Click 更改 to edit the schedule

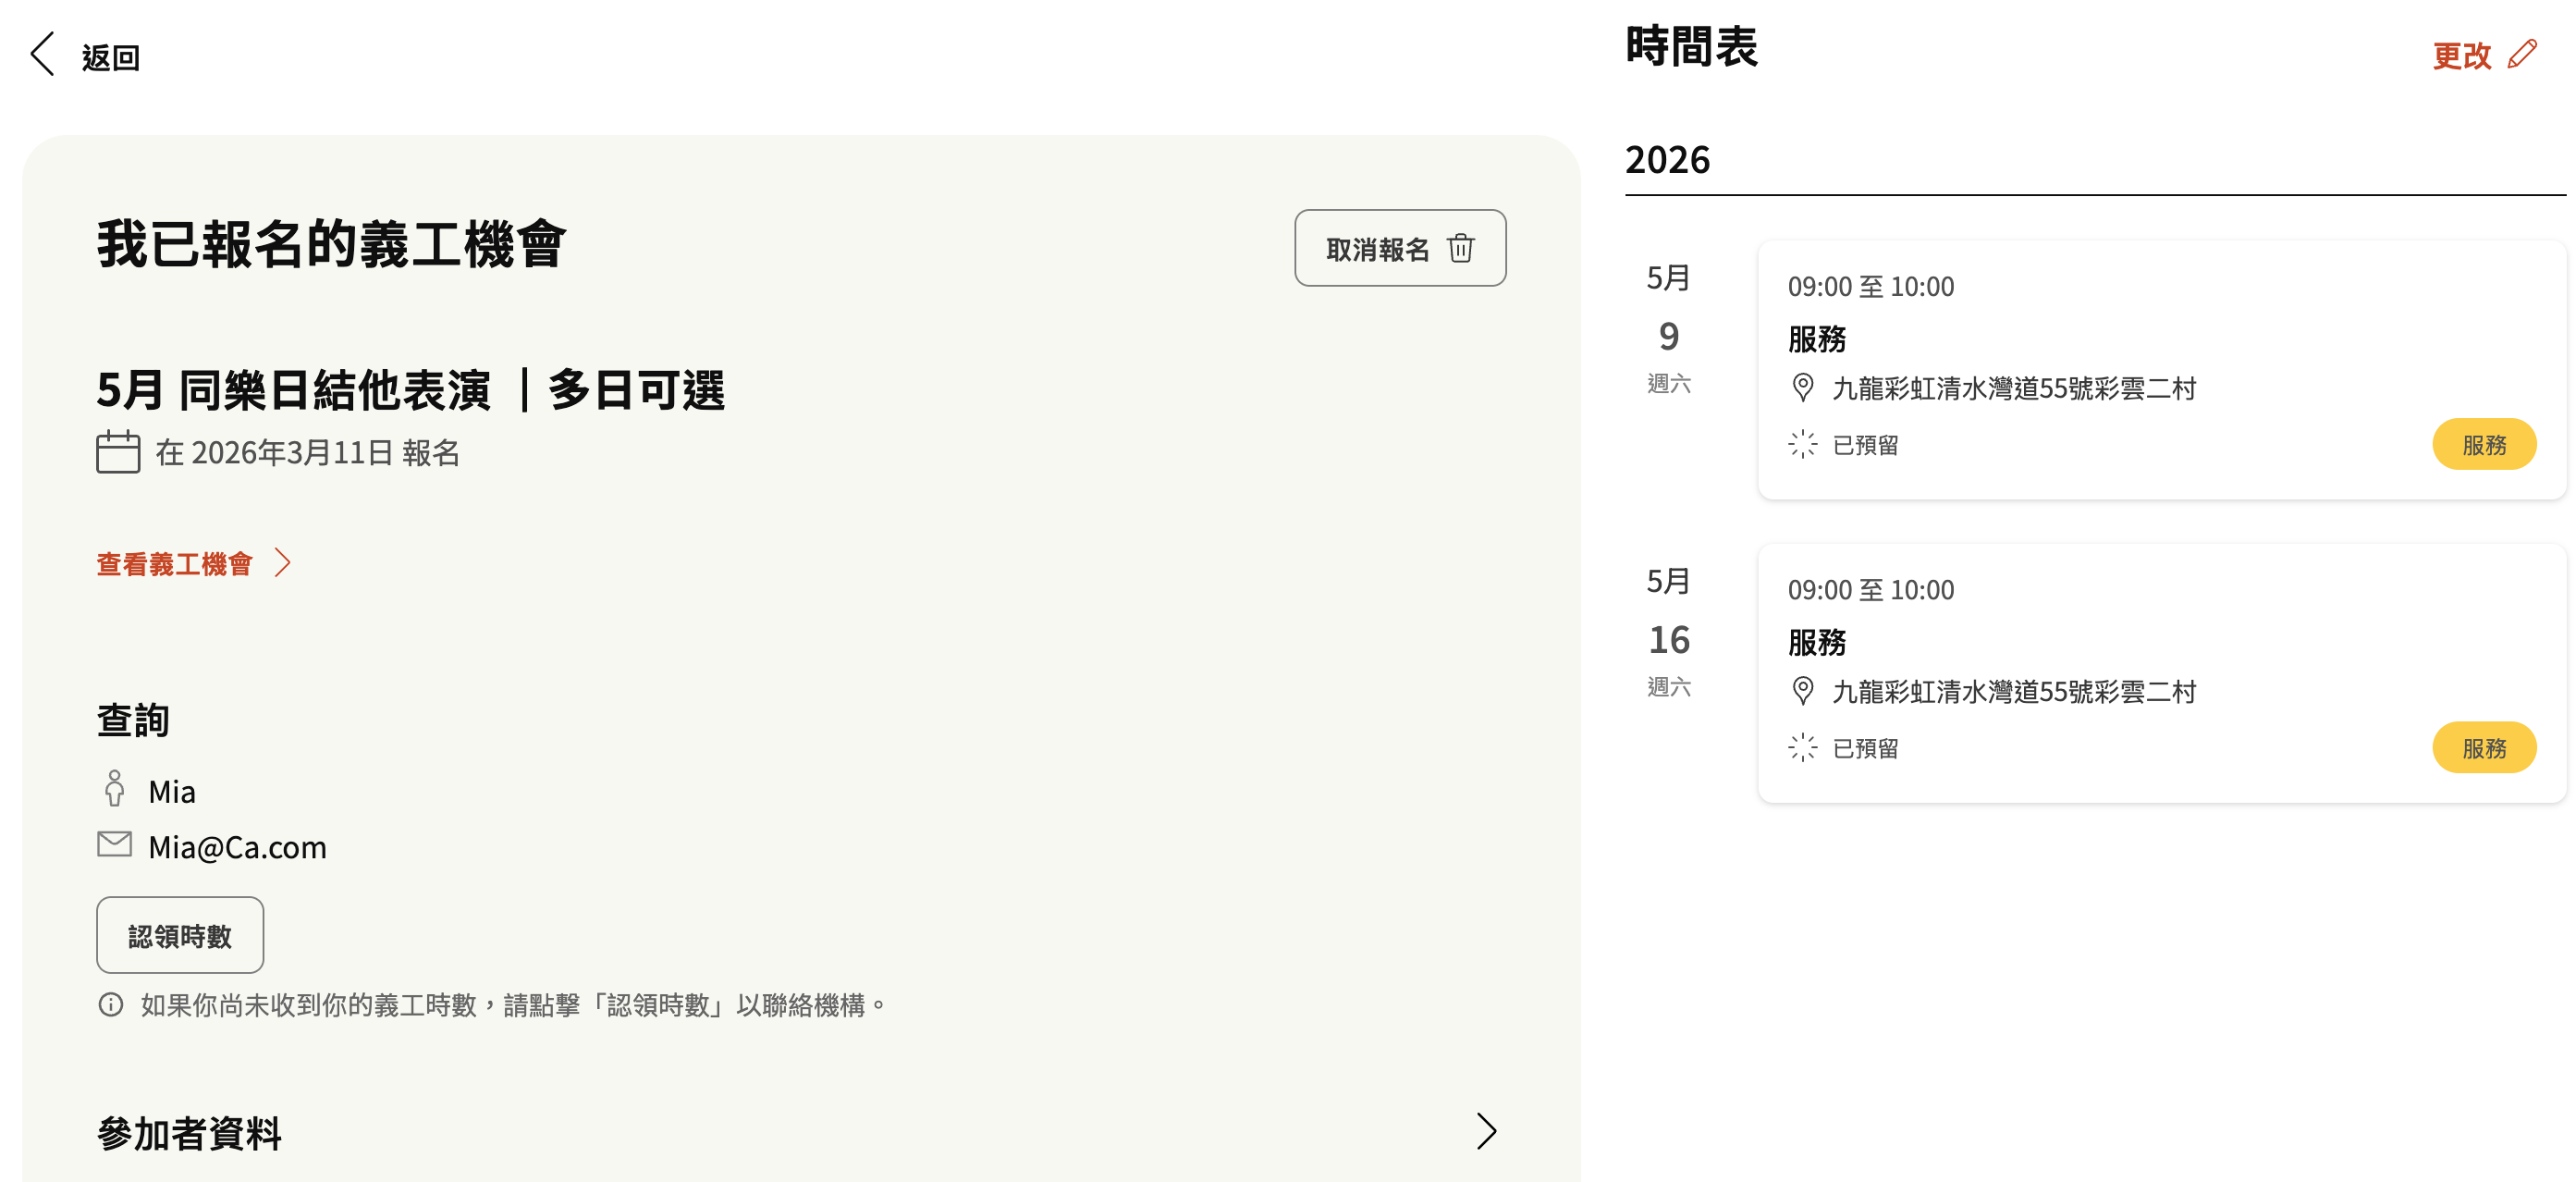click(x=2461, y=56)
